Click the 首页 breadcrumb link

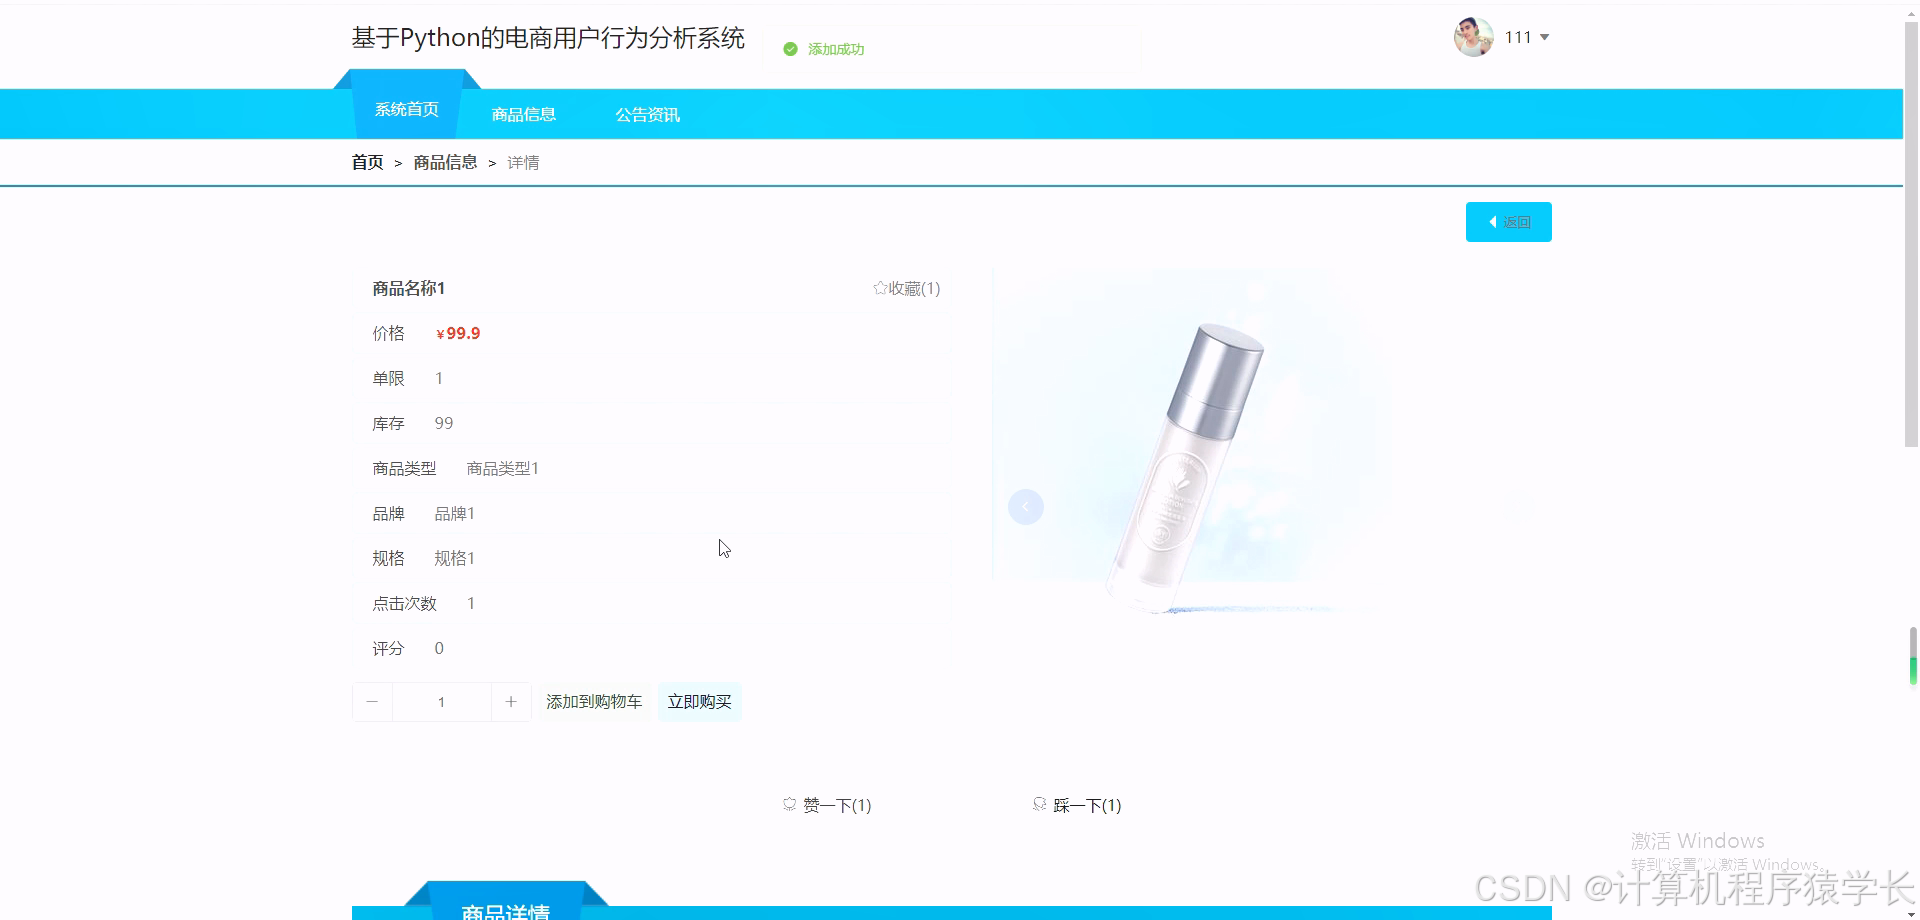[366, 162]
